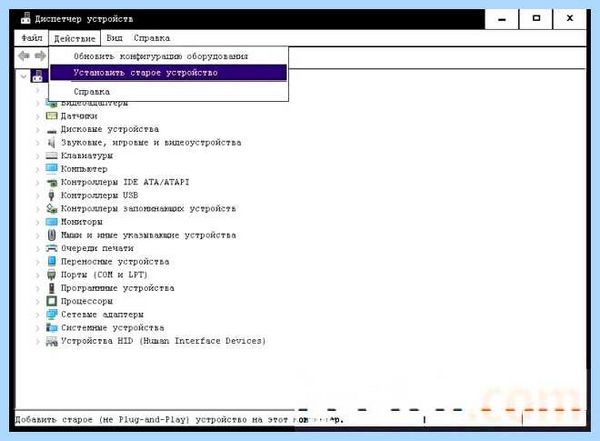This screenshot has width=600, height=441.
Task: Open the Вид menu
Action: pyautogui.click(x=114, y=38)
